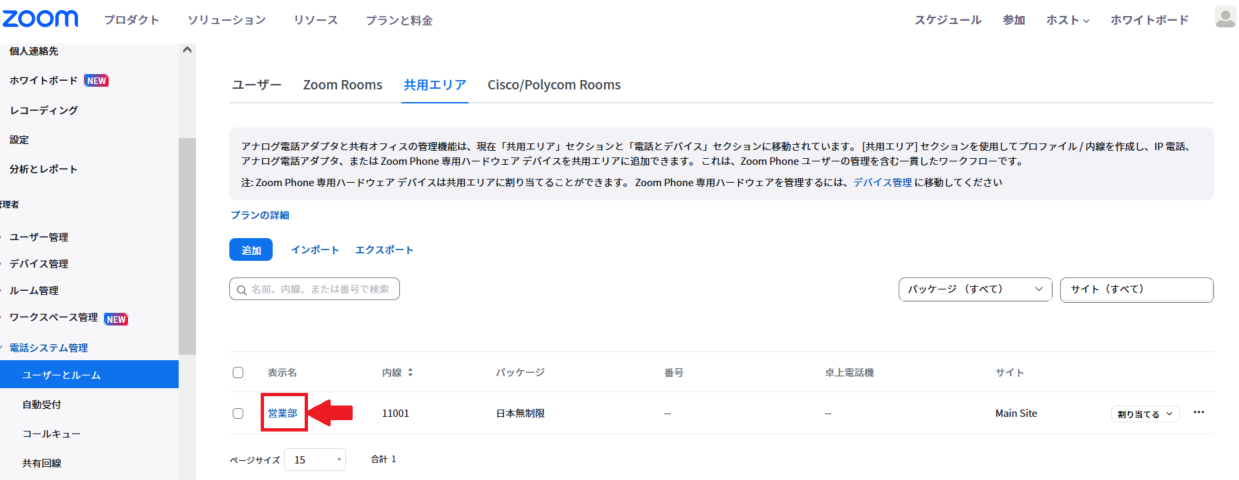Expand ユーザー管理 in sidebar
Image resolution: width=1239 pixels, height=480 pixels.
[x=39, y=237]
